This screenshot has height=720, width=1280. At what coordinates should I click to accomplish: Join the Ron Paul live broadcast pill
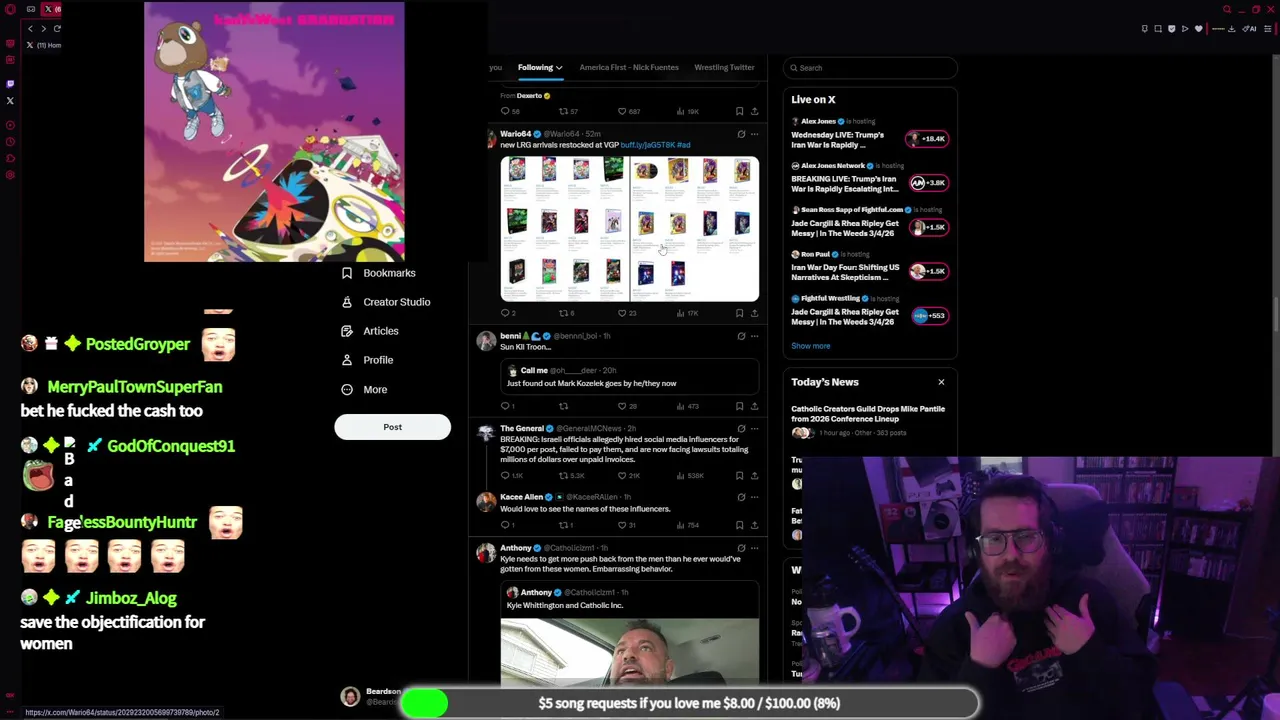pyautogui.click(x=927, y=271)
